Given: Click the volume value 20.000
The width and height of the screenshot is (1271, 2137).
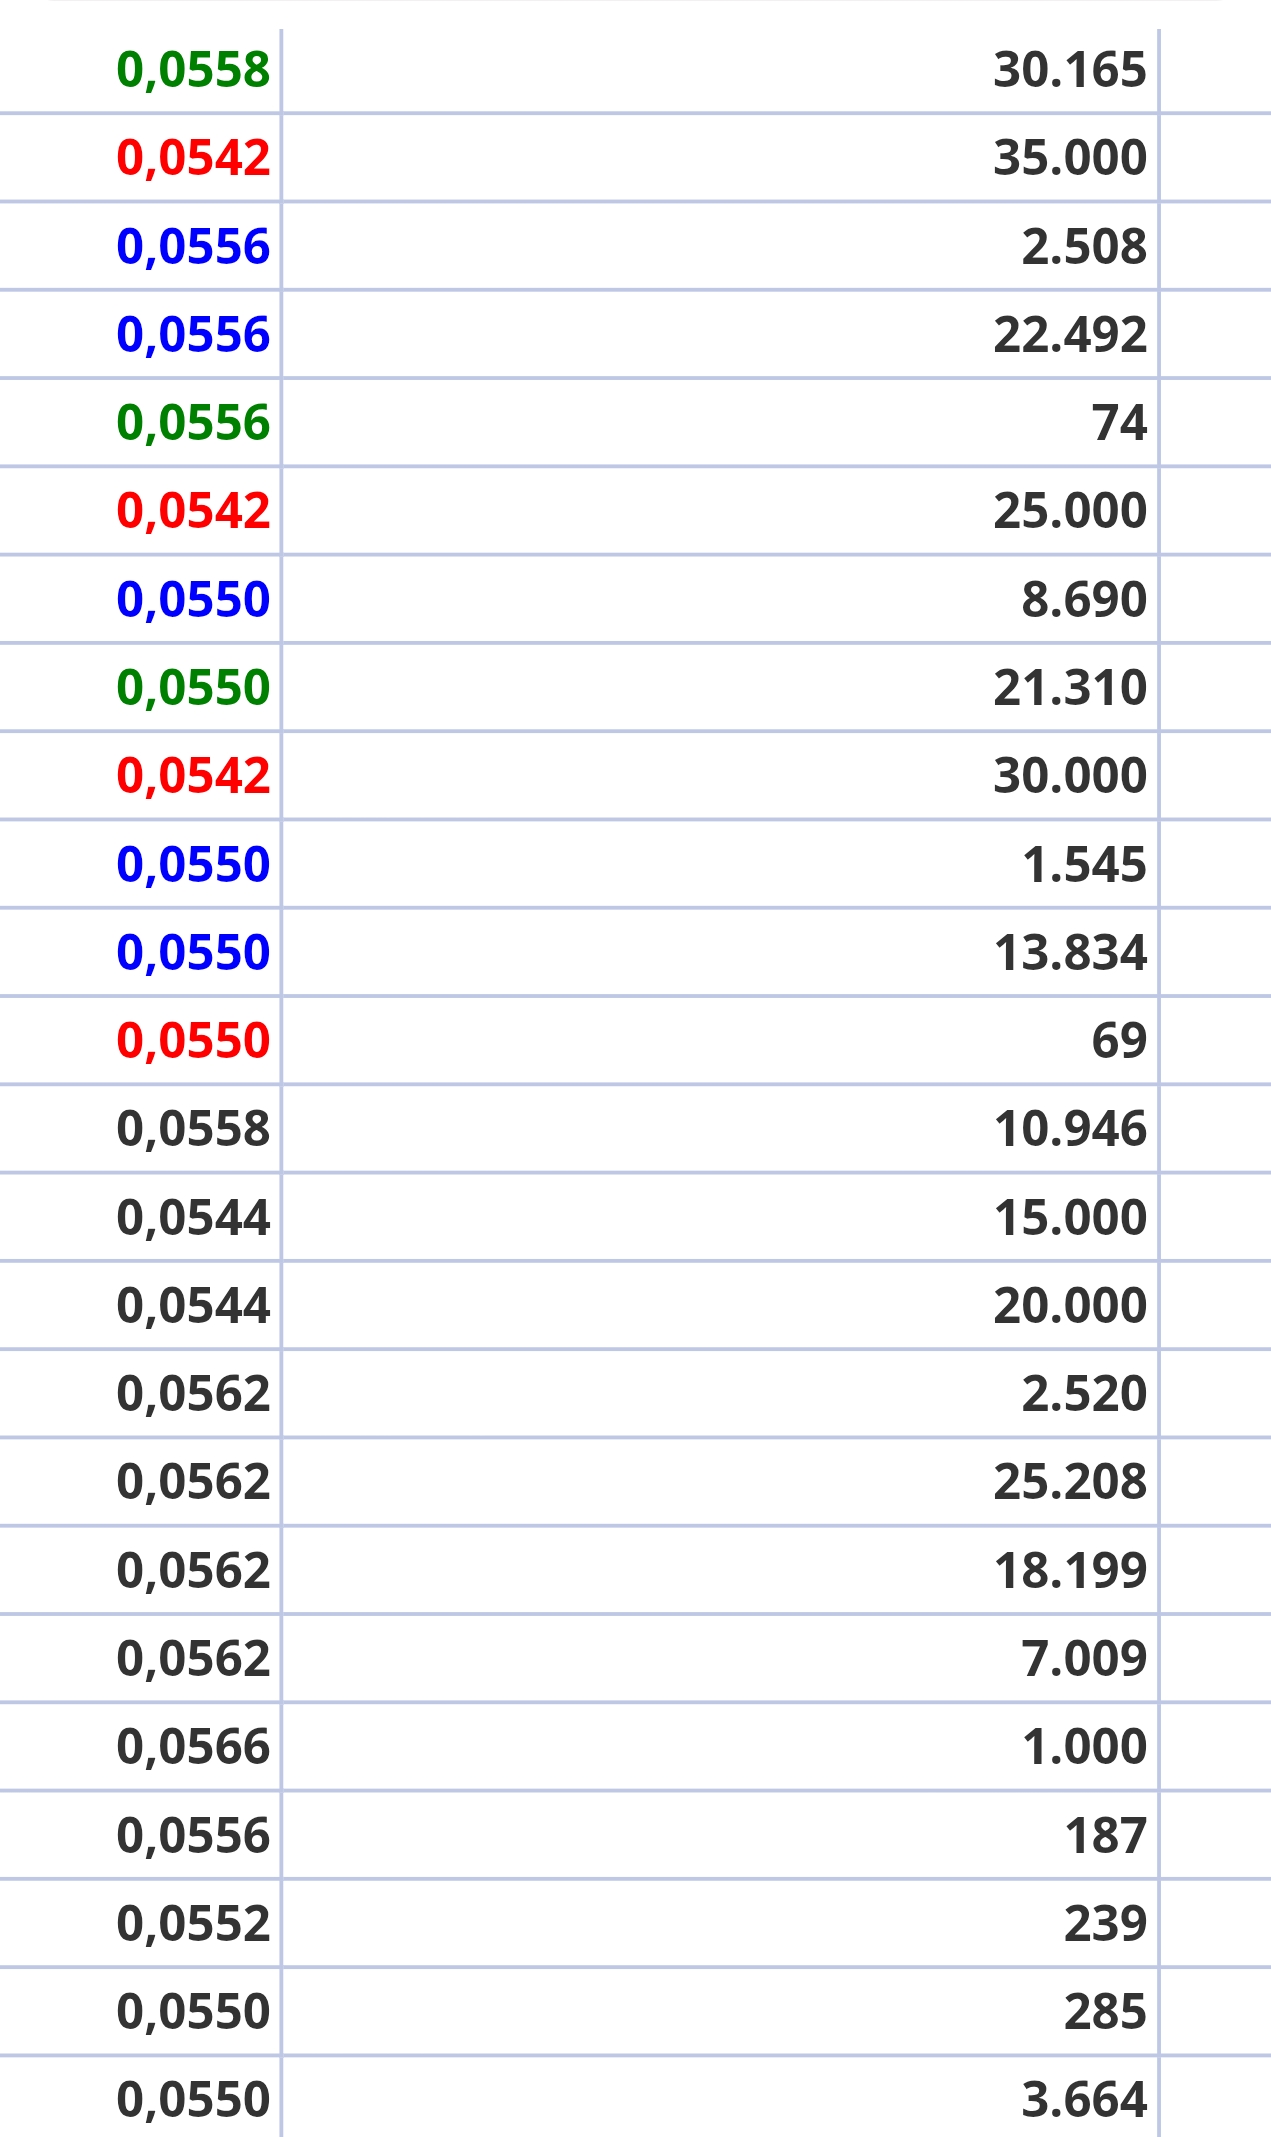Looking at the screenshot, I should point(1069,1306).
